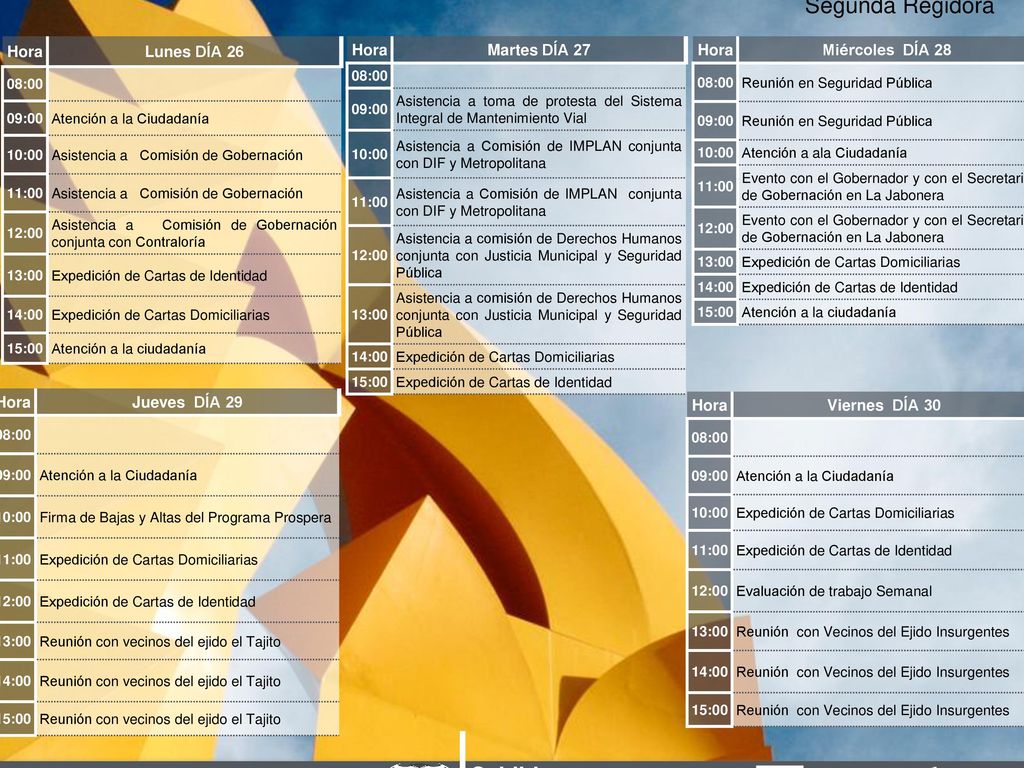Image resolution: width=1024 pixels, height=768 pixels.
Task: Select Lunes 13:00 "Expedición de Cartas de Identidad"
Action: pyautogui.click(x=195, y=276)
